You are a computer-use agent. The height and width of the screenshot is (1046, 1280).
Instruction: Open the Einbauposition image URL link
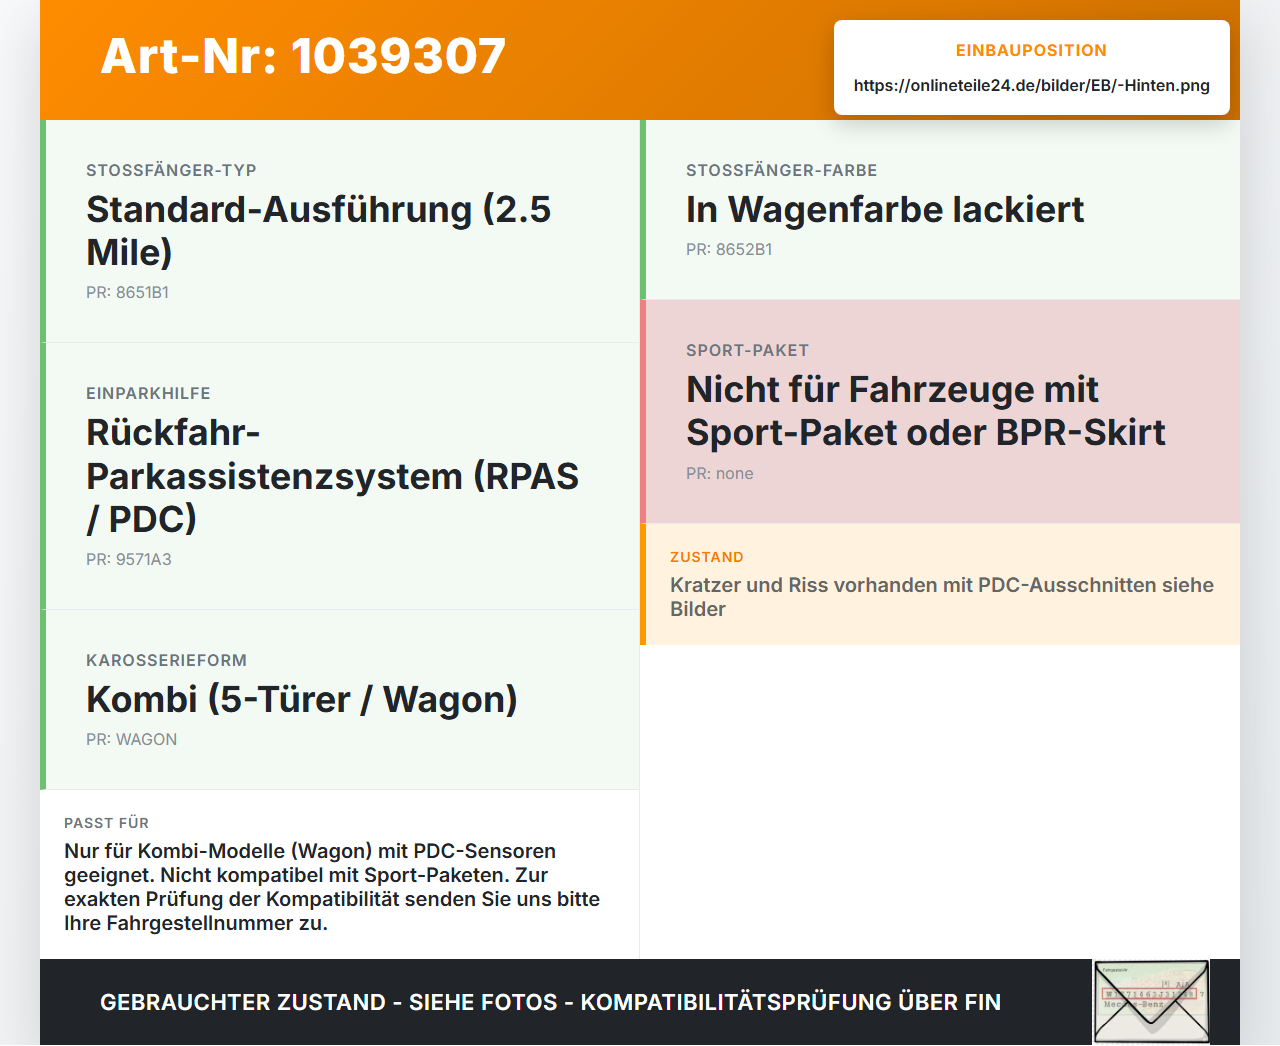pos(1031,85)
